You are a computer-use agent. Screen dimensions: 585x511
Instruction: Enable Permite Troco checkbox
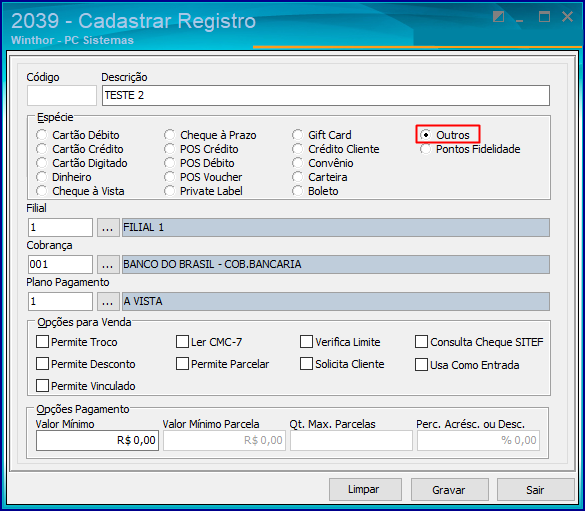(42, 342)
